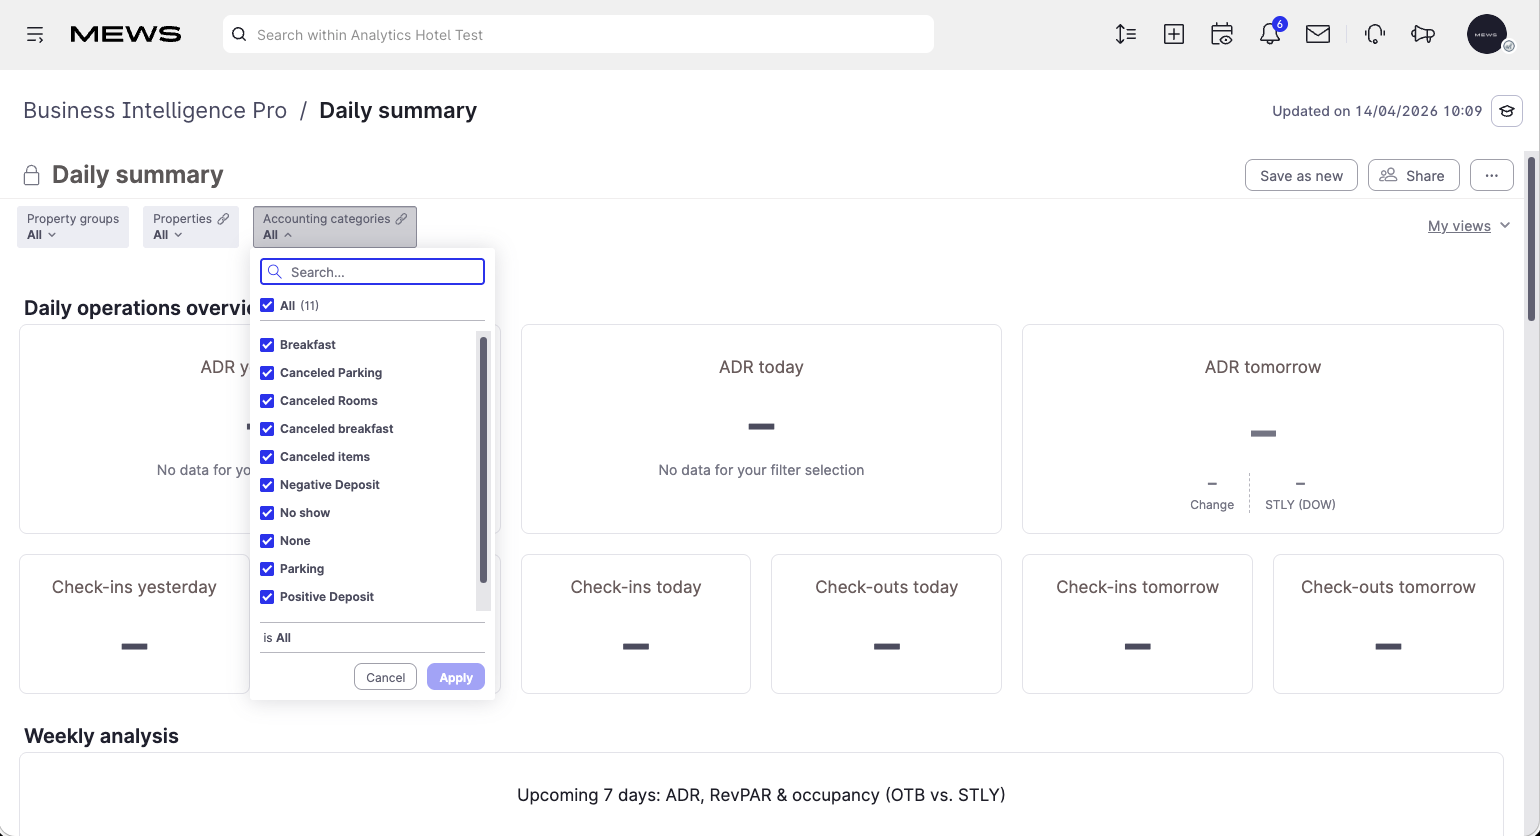Click the 'Change' label under ADR tomorrow
This screenshot has height=836, width=1540.
[x=1212, y=505]
